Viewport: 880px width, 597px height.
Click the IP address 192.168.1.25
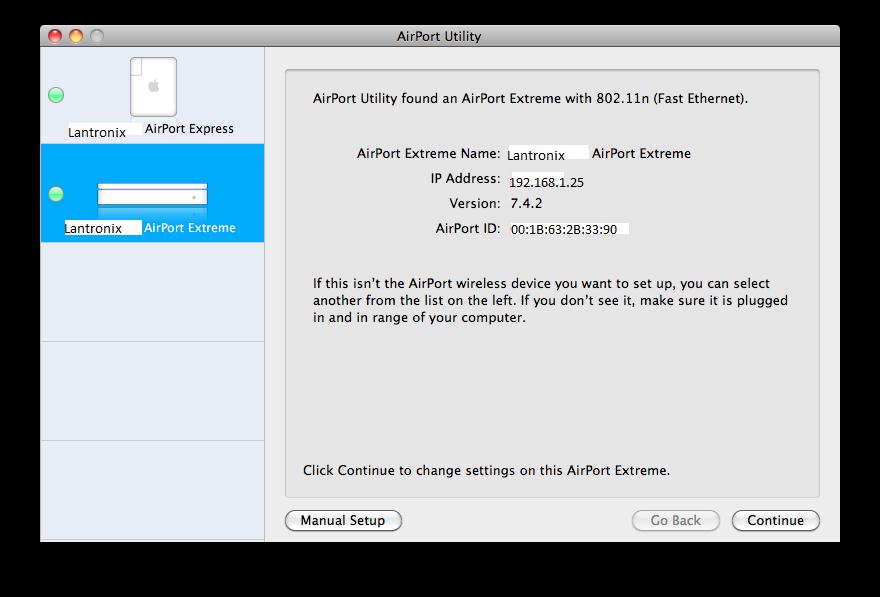546,183
